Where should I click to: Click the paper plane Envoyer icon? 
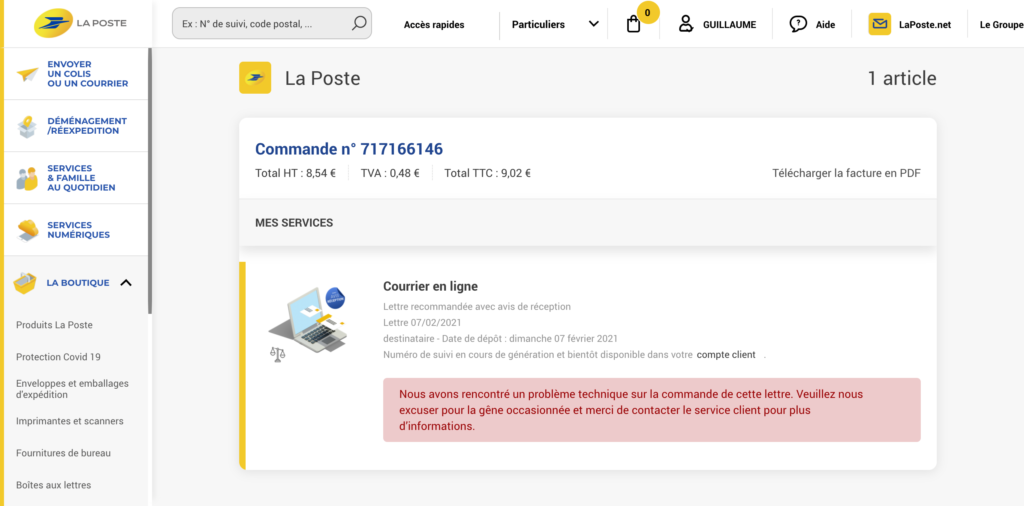click(27, 74)
